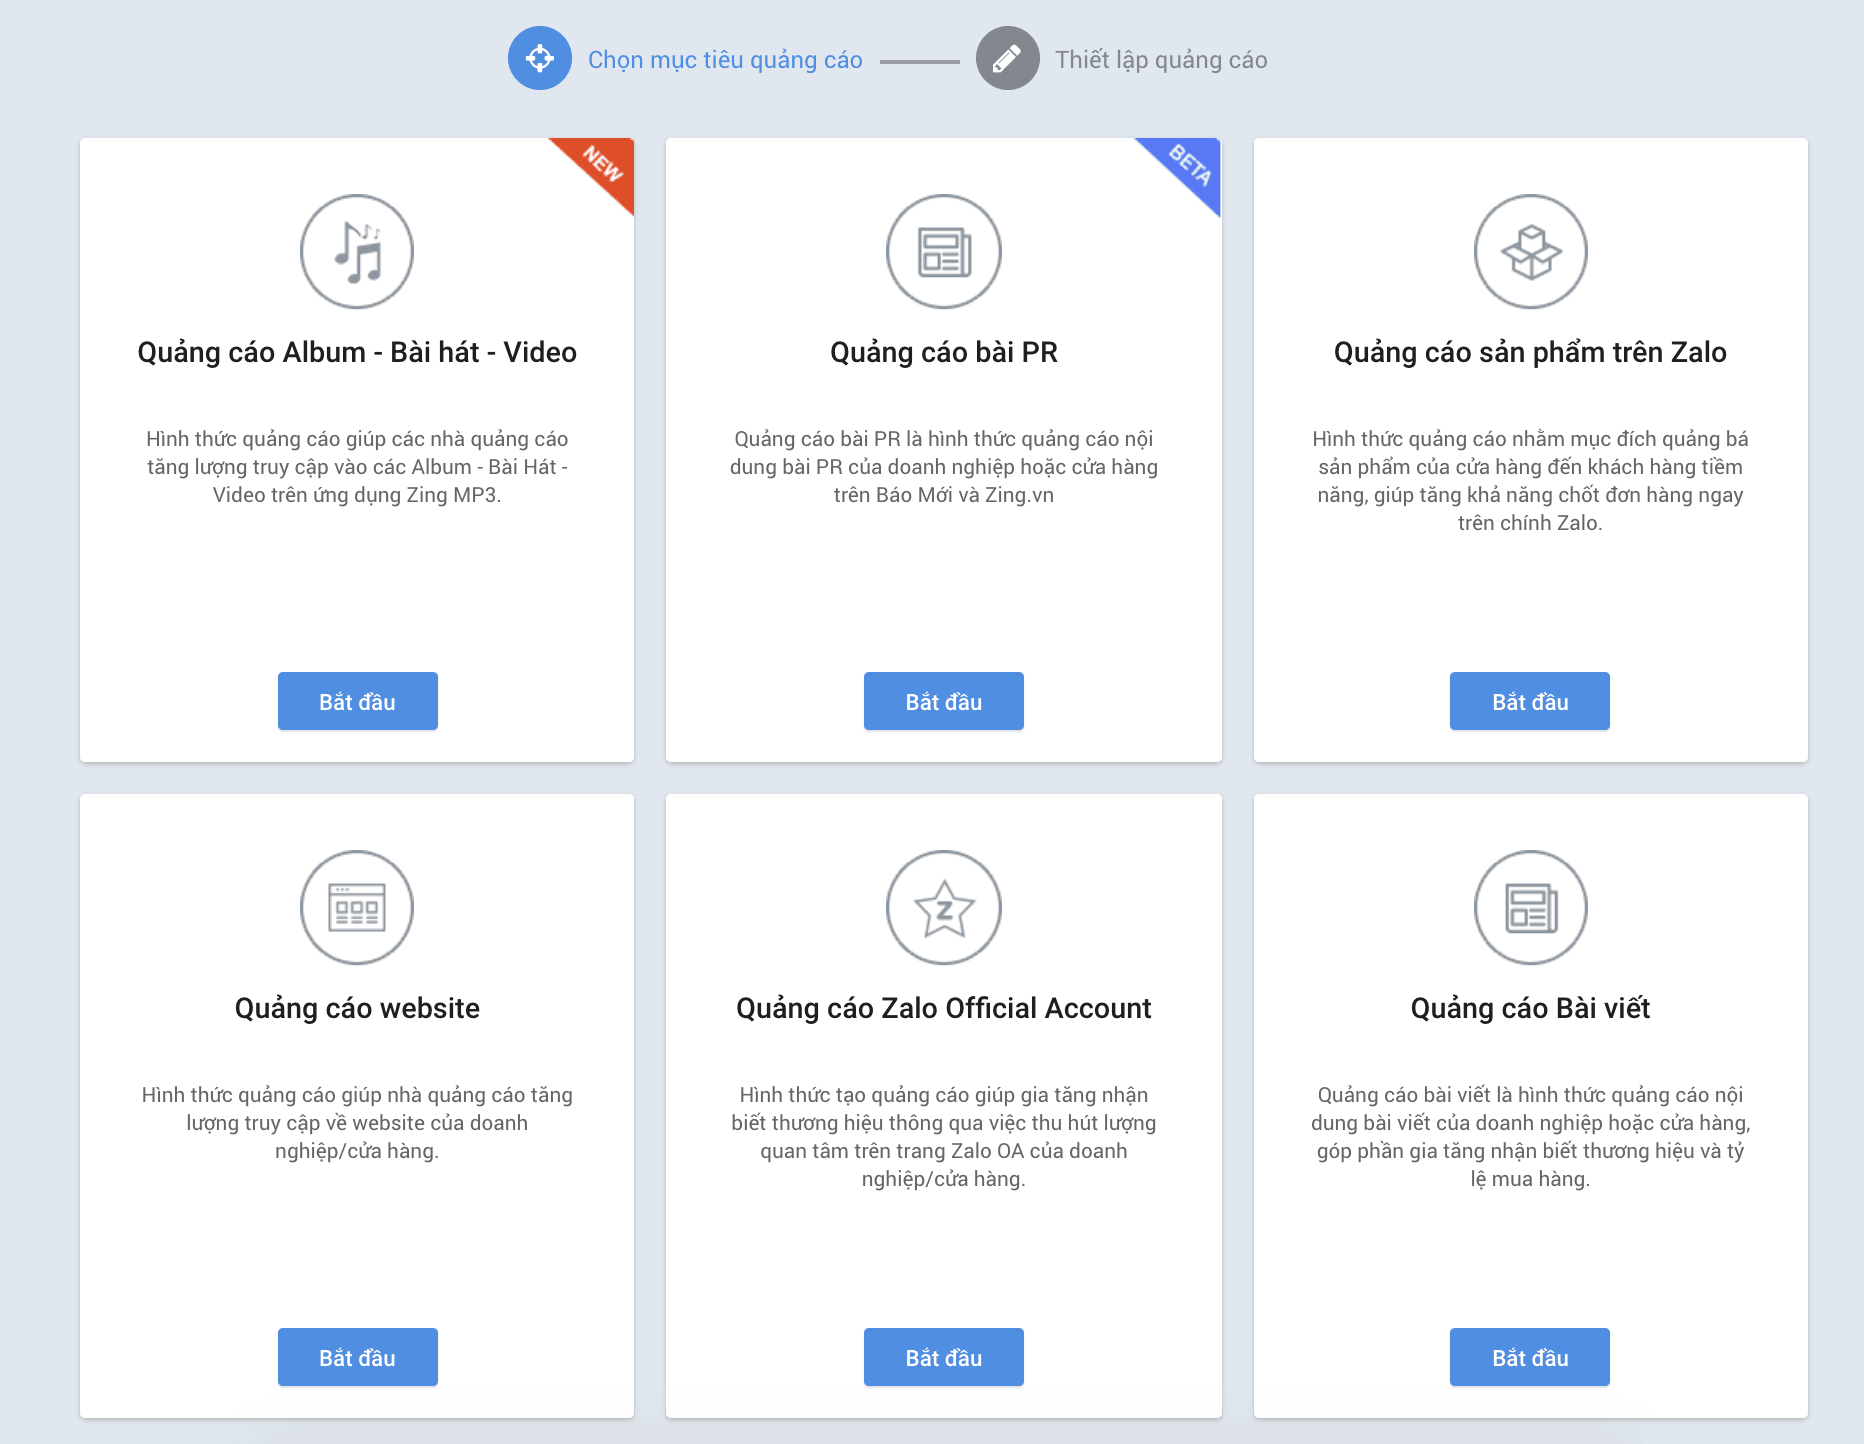
Task: Click the browser window website ad icon
Action: point(357,908)
